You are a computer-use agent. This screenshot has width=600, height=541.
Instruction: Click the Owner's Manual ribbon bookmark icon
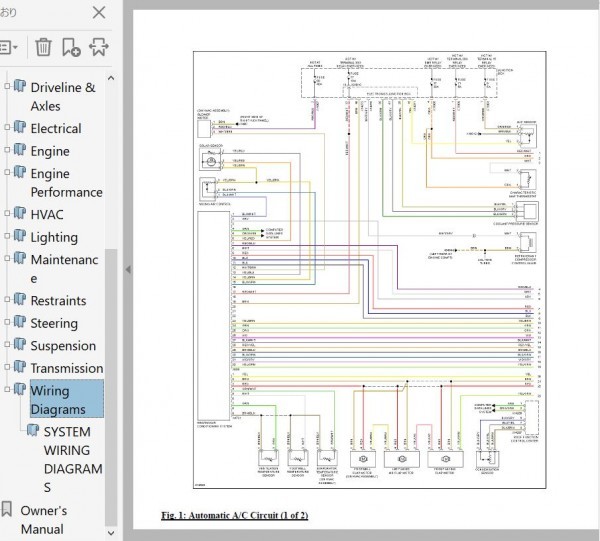coord(7,509)
